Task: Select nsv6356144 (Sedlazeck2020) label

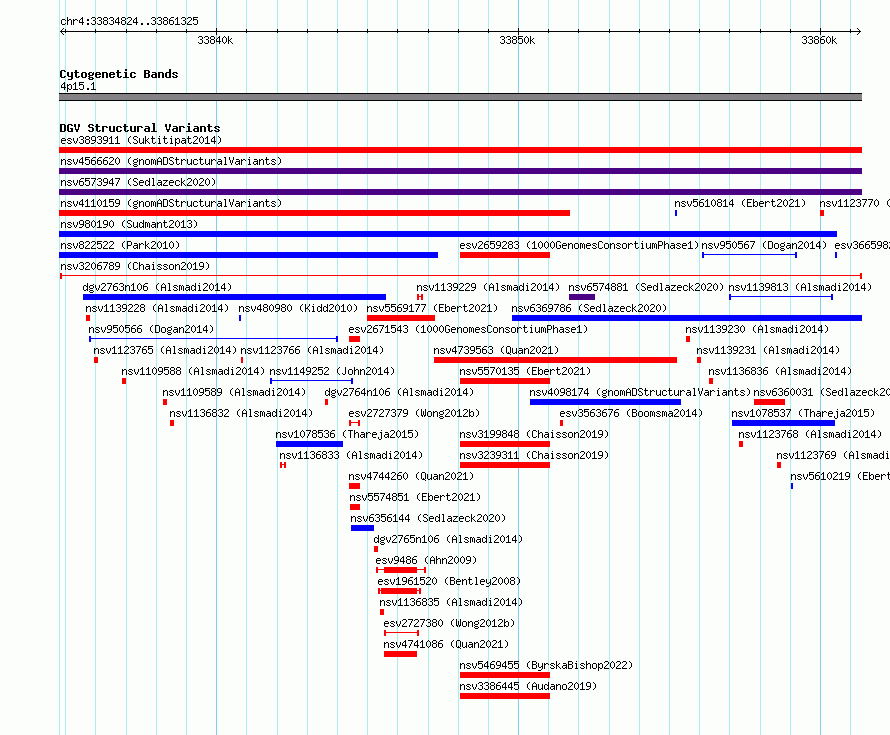Action: pos(428,518)
